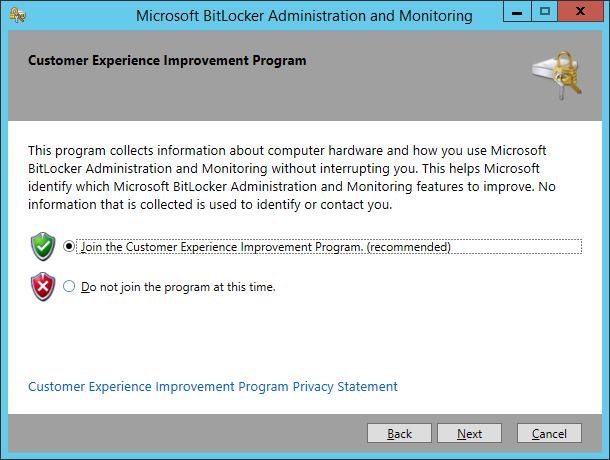This screenshot has height=460, width=610.
Task: Minimize the BitLocker setup window
Action: (x=517, y=11)
